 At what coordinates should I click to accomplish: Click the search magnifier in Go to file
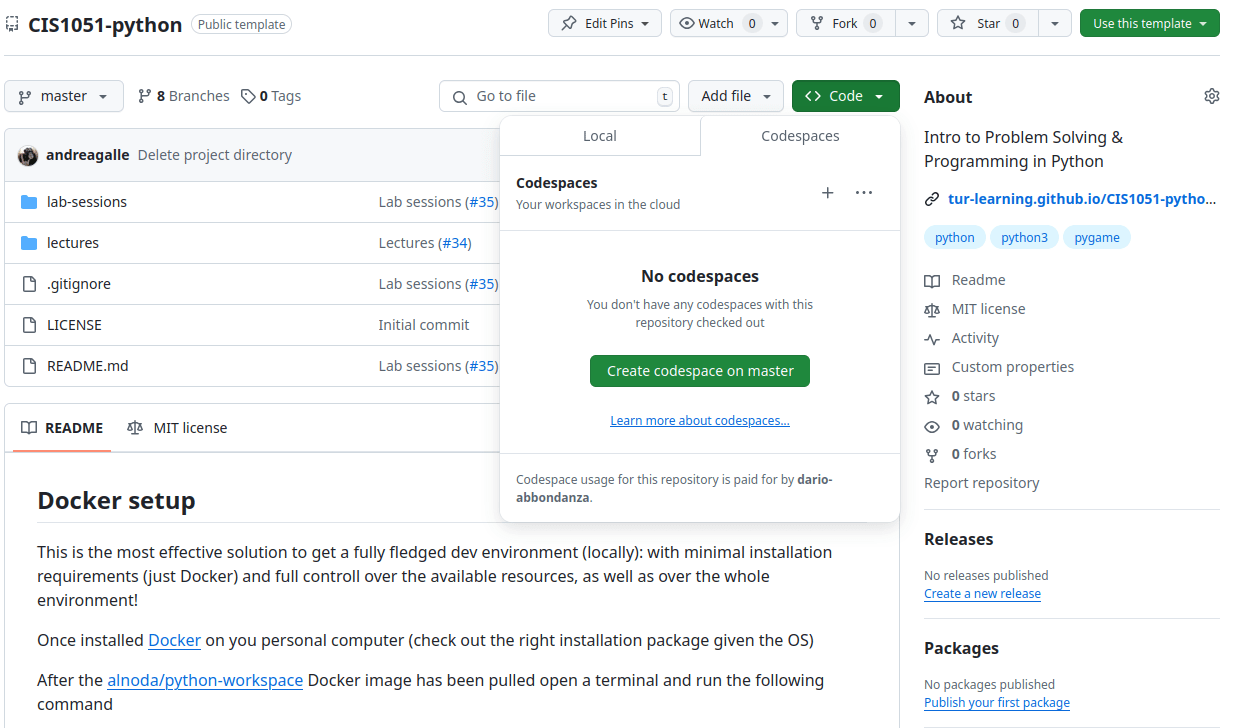point(460,97)
